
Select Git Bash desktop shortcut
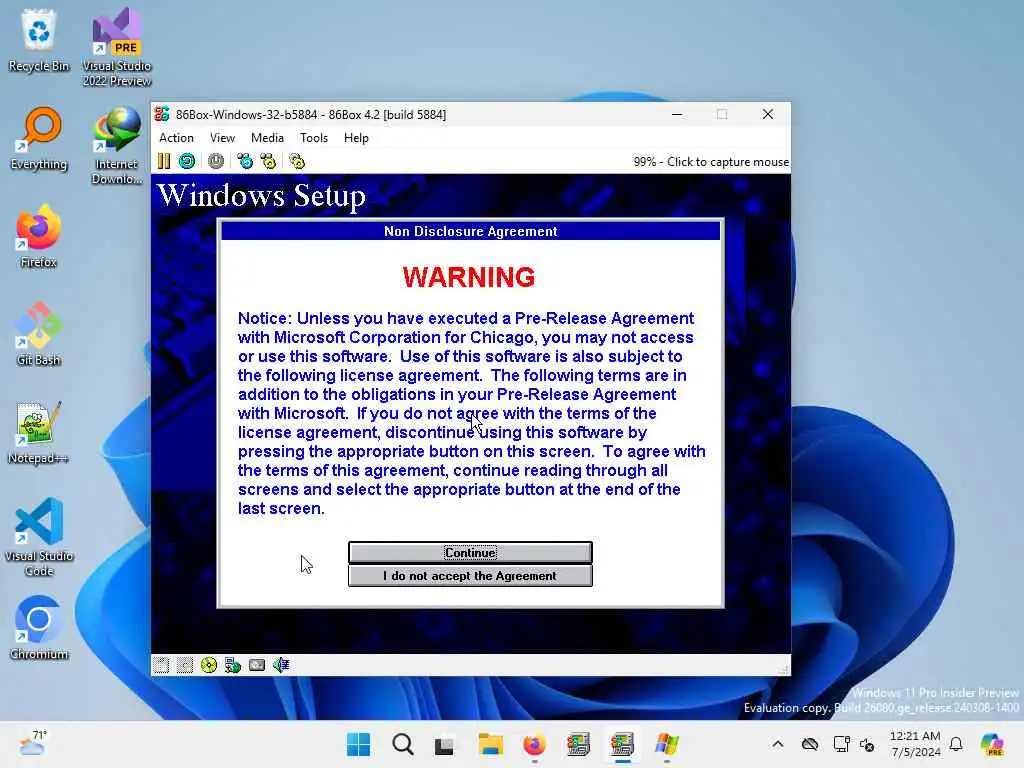pos(39,335)
